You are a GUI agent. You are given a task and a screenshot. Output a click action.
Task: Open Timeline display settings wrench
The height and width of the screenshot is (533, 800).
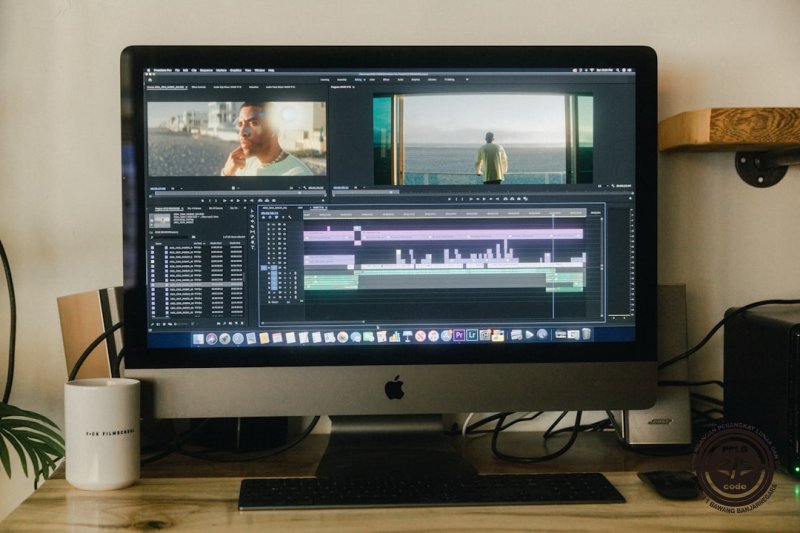pos(290,217)
